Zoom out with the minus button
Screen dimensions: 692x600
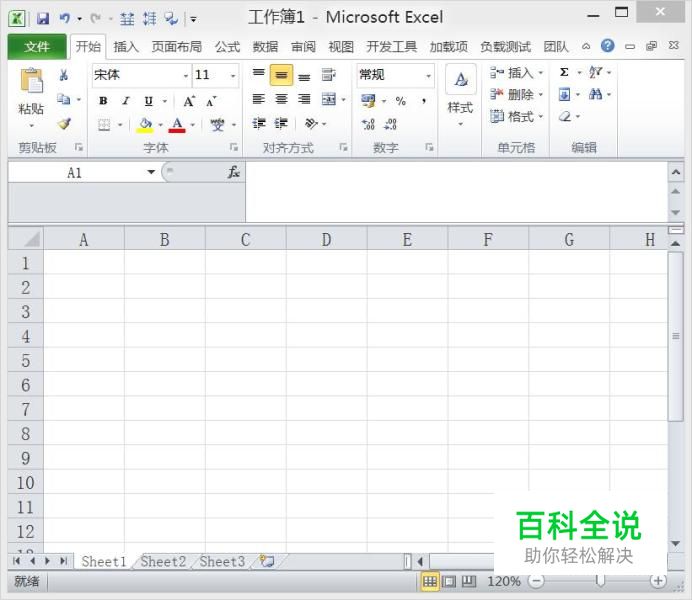[x=536, y=581]
